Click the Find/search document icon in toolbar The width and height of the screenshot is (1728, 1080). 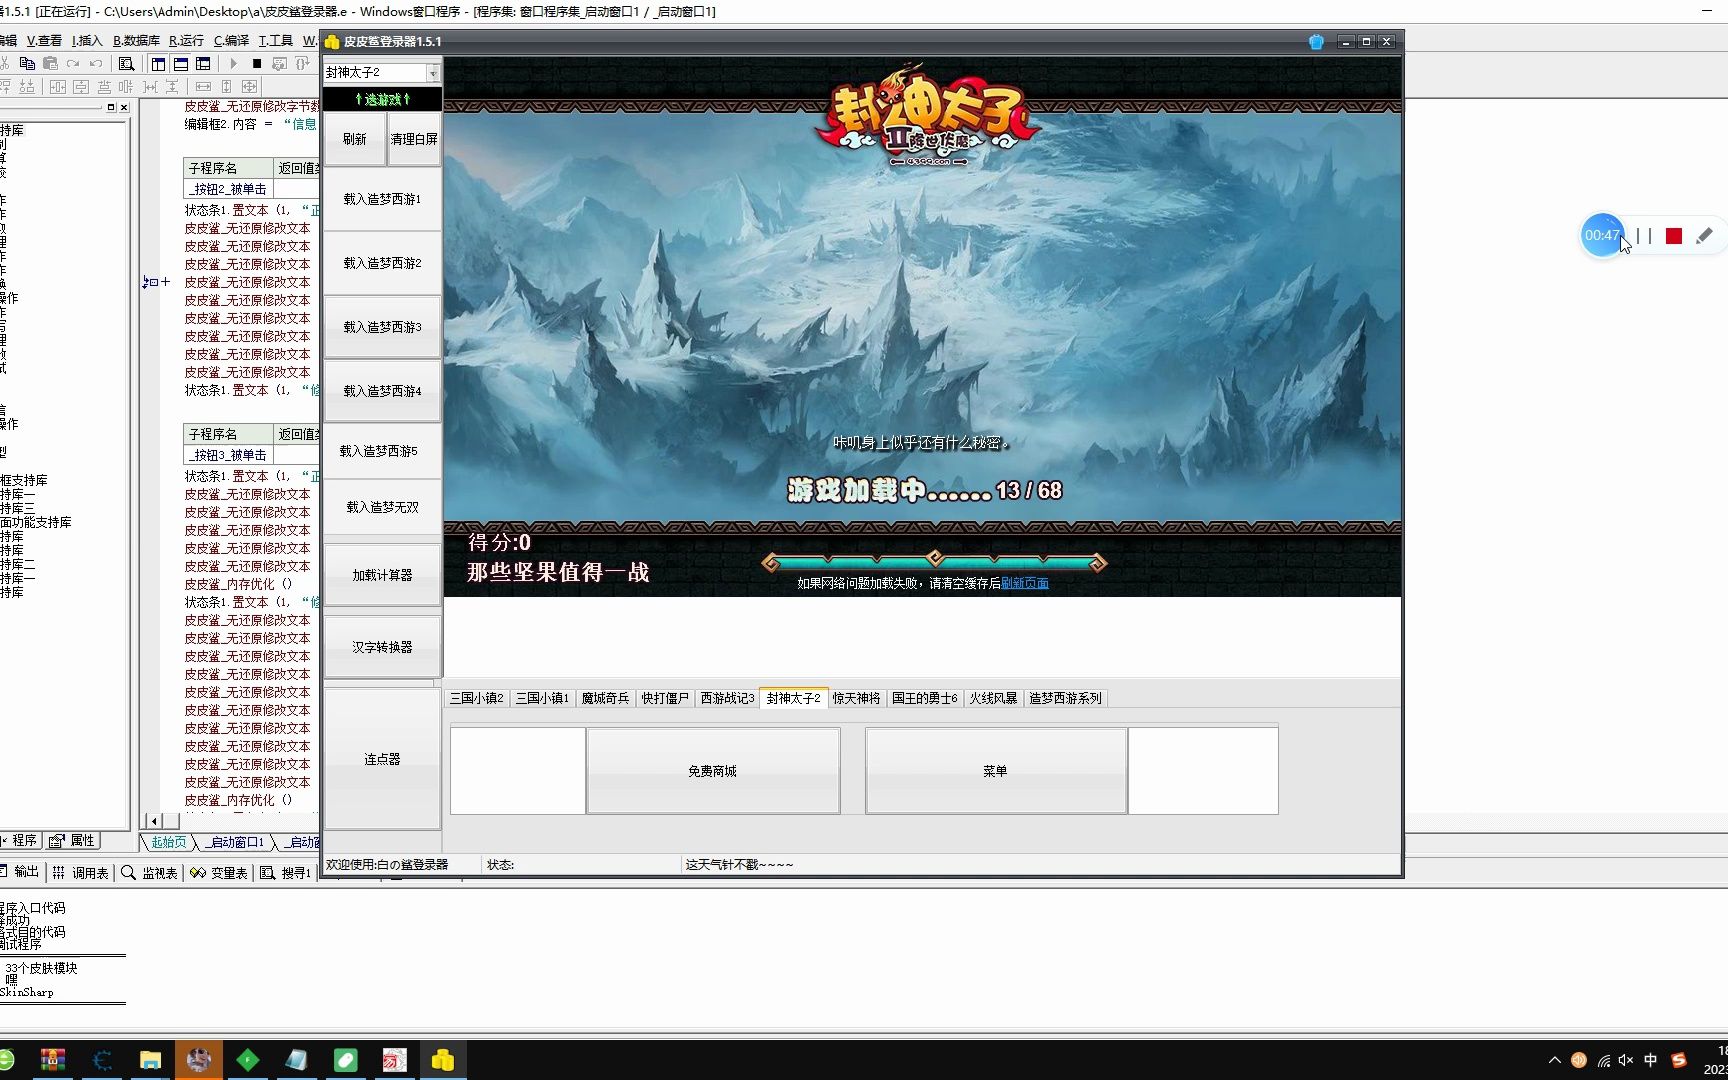point(126,63)
